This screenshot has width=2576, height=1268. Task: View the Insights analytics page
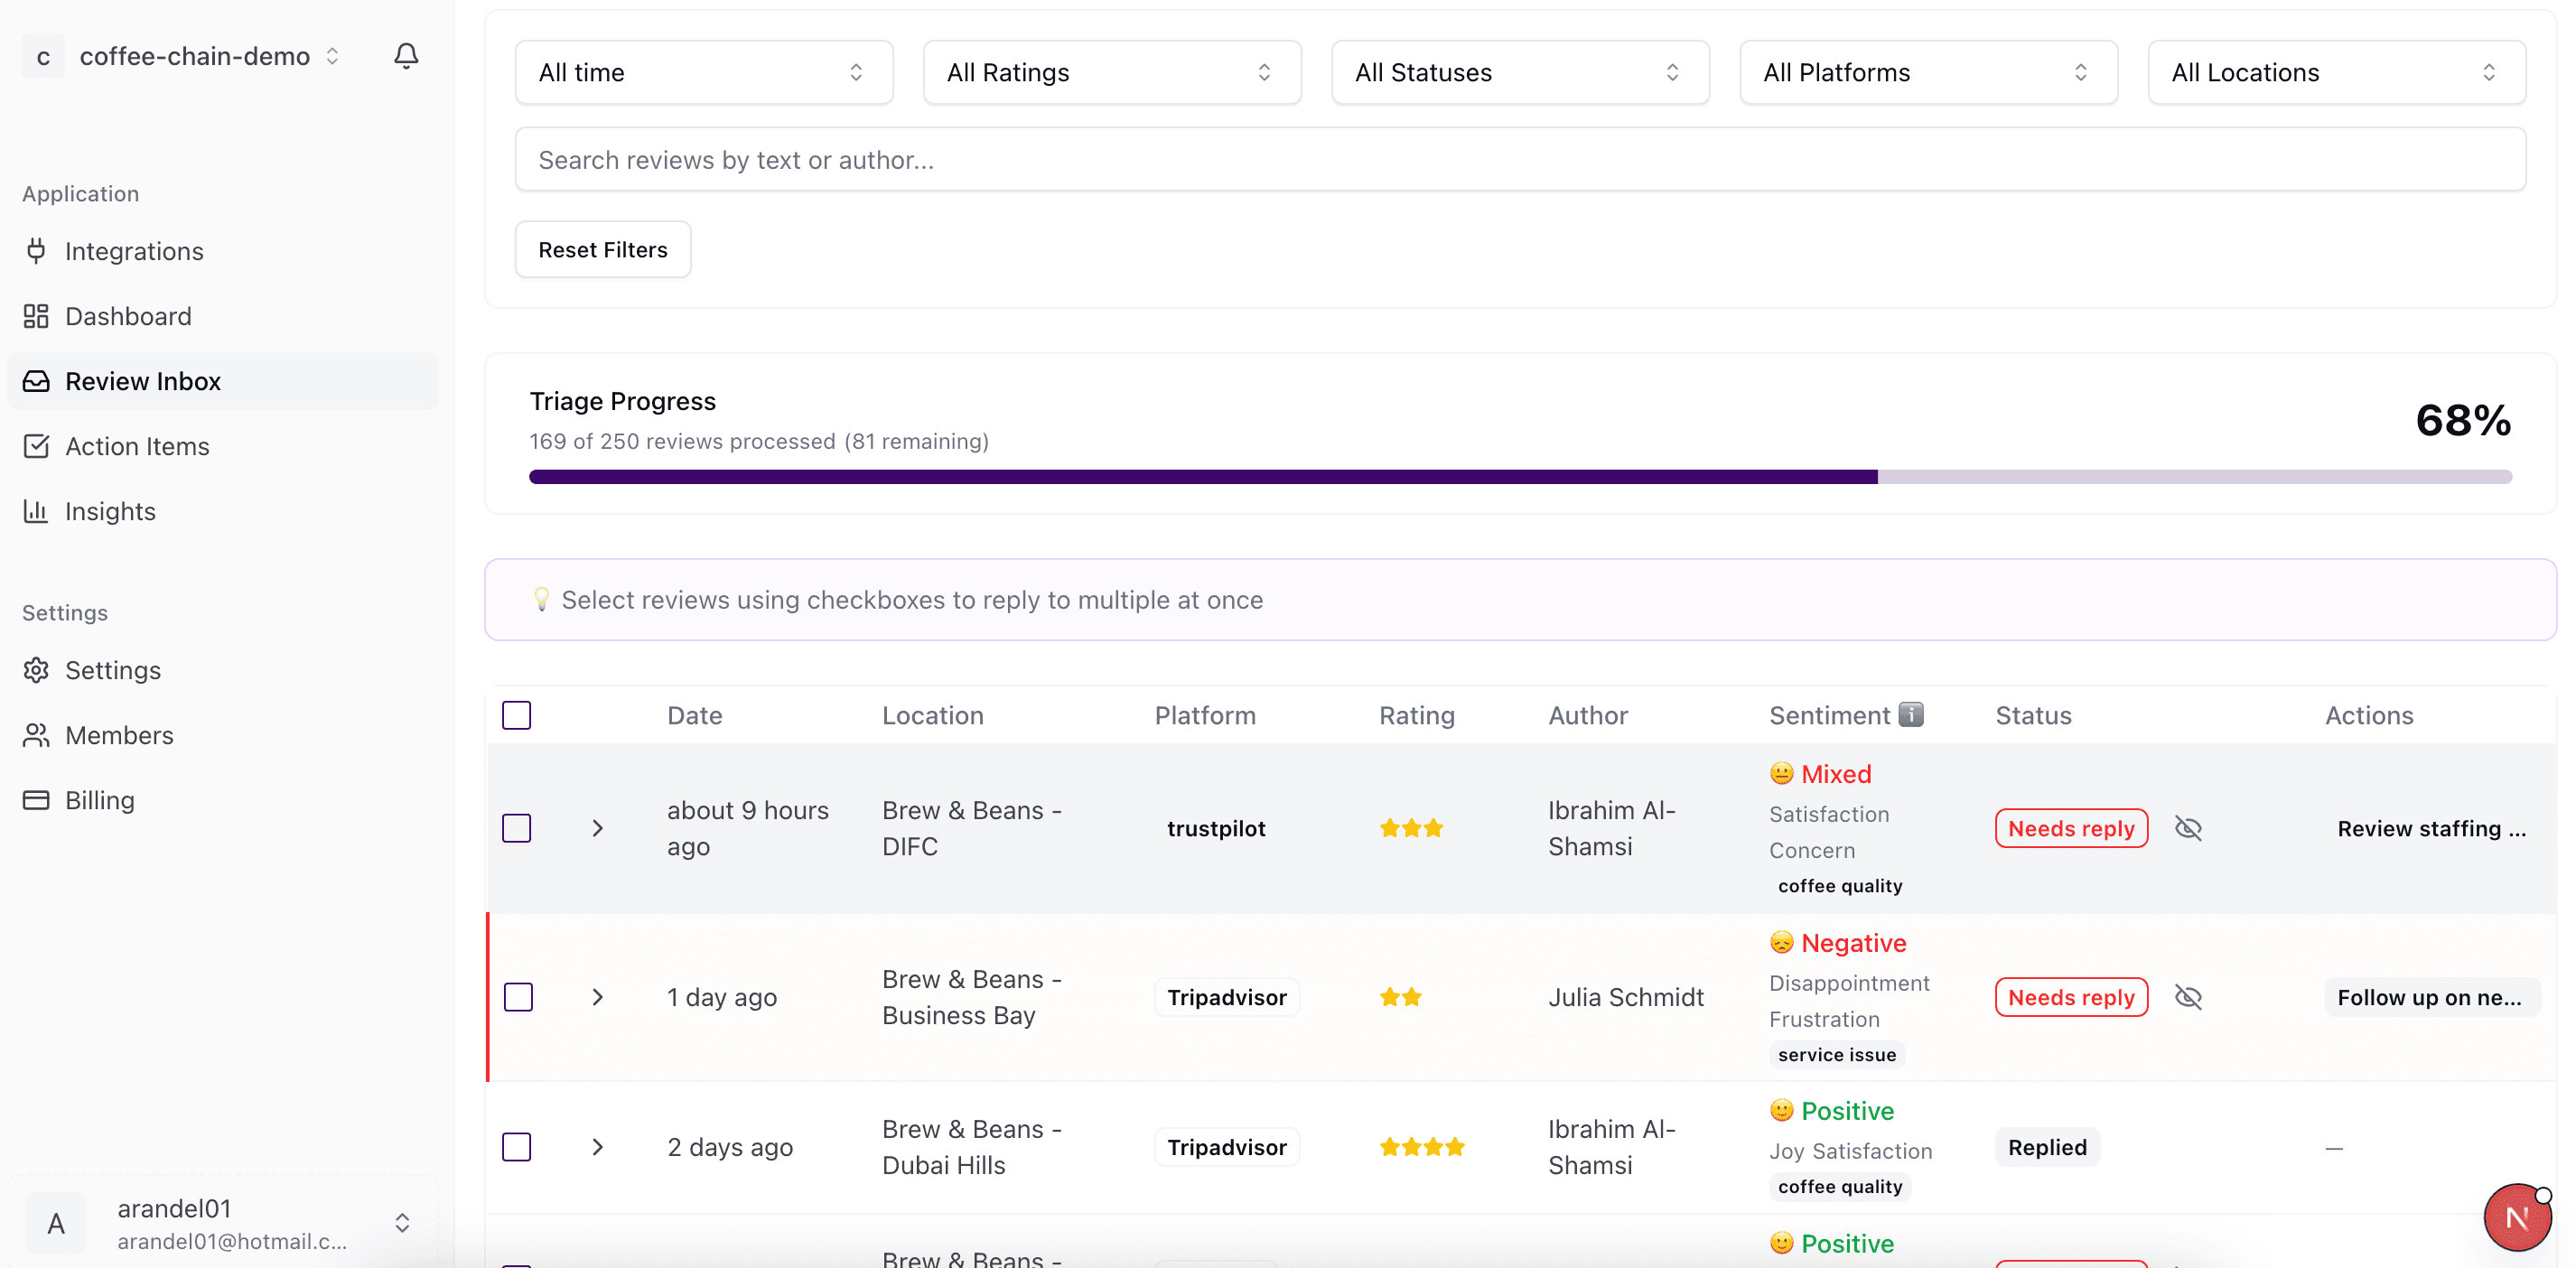110,511
